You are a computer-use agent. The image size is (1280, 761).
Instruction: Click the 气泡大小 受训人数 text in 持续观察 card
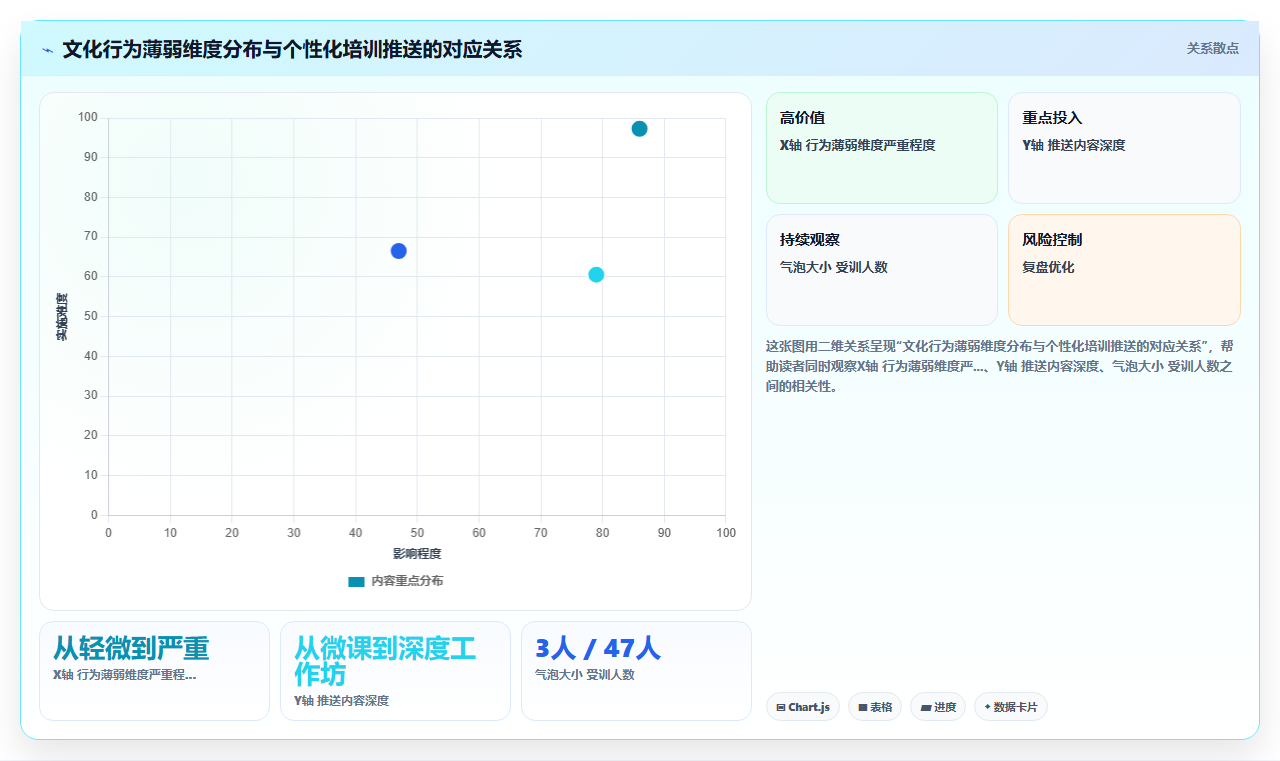click(833, 267)
